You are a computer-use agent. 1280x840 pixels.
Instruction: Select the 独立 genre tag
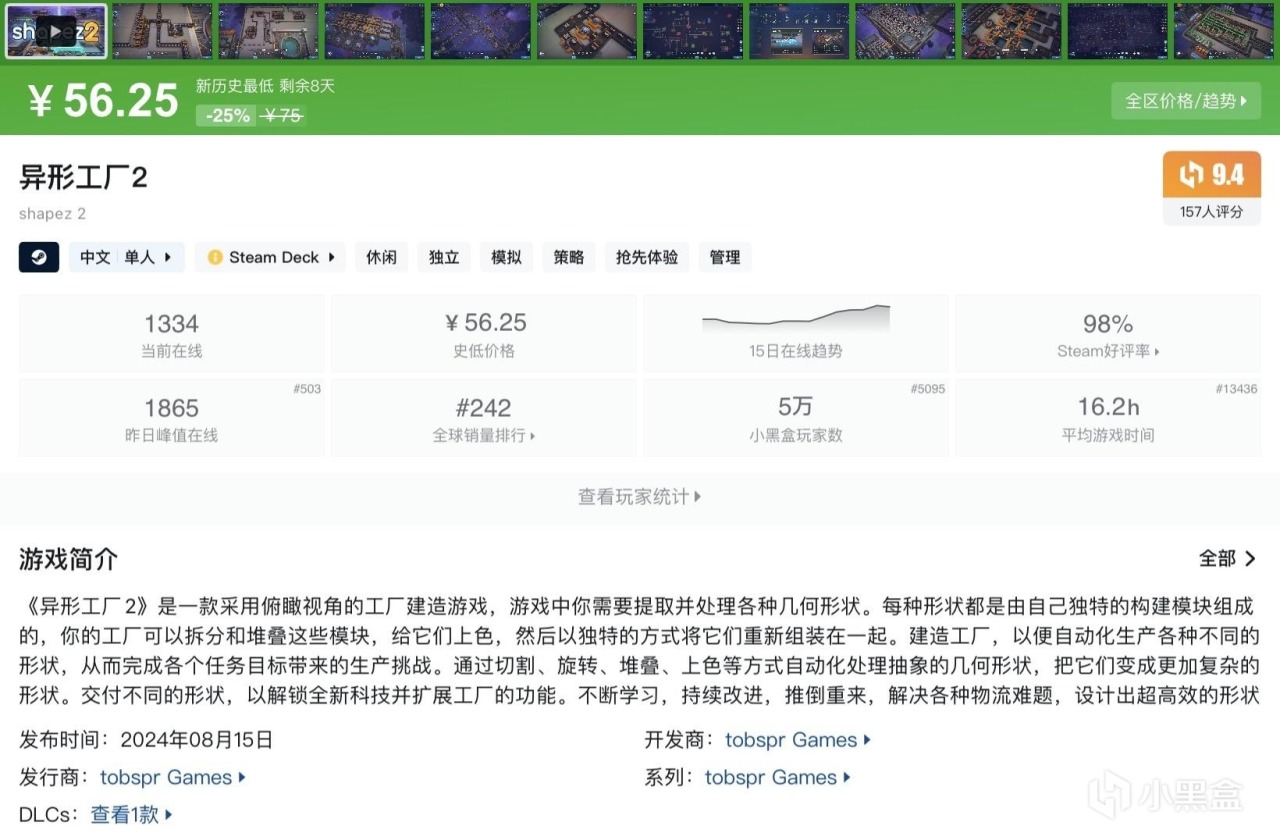pos(444,257)
